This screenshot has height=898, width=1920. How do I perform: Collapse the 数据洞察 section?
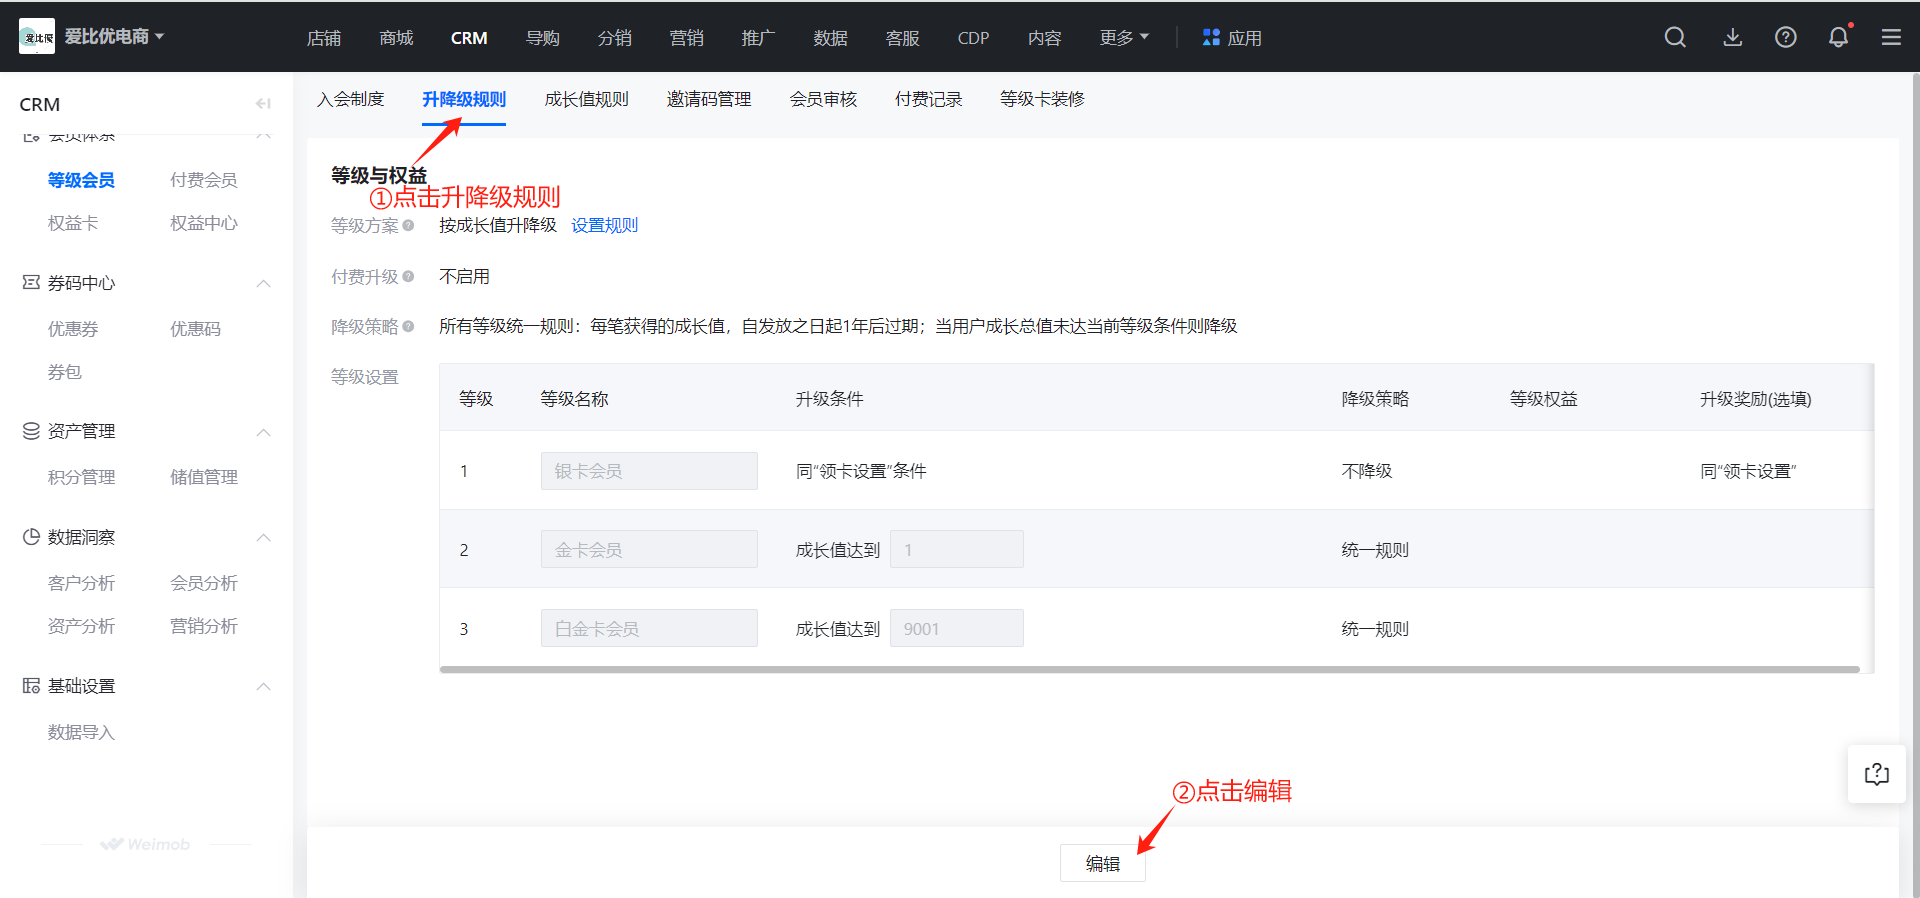[x=264, y=537]
